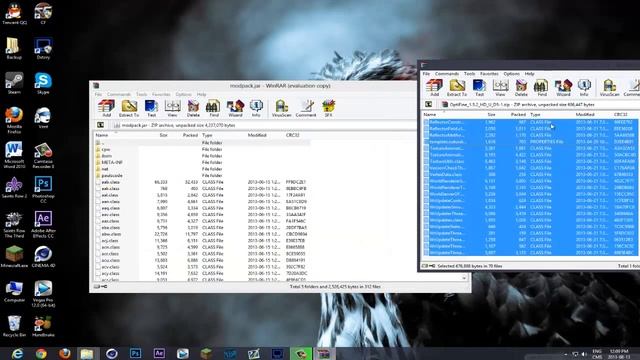Screen dimensions: 640x360
Task: Go up one level in modpack.jar window
Action: (x=100, y=125)
